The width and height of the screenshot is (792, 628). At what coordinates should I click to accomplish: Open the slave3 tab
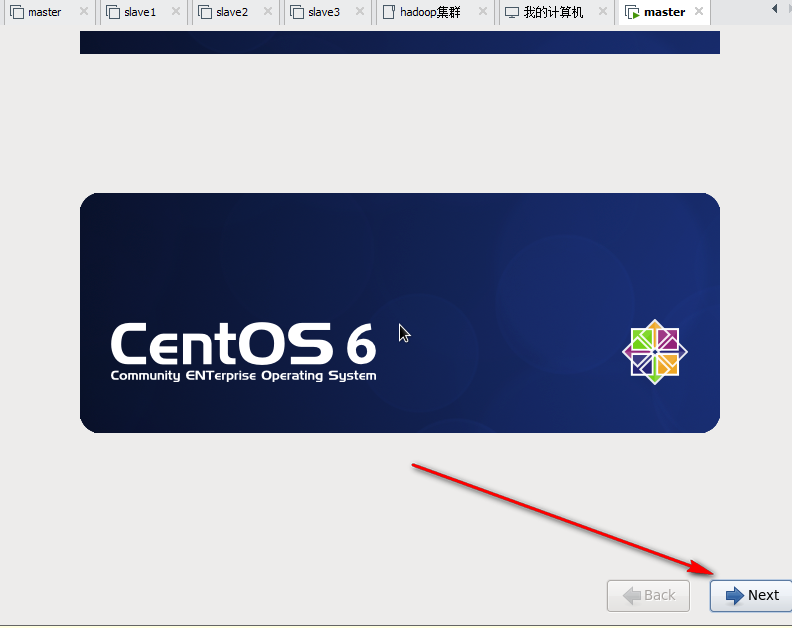click(324, 12)
